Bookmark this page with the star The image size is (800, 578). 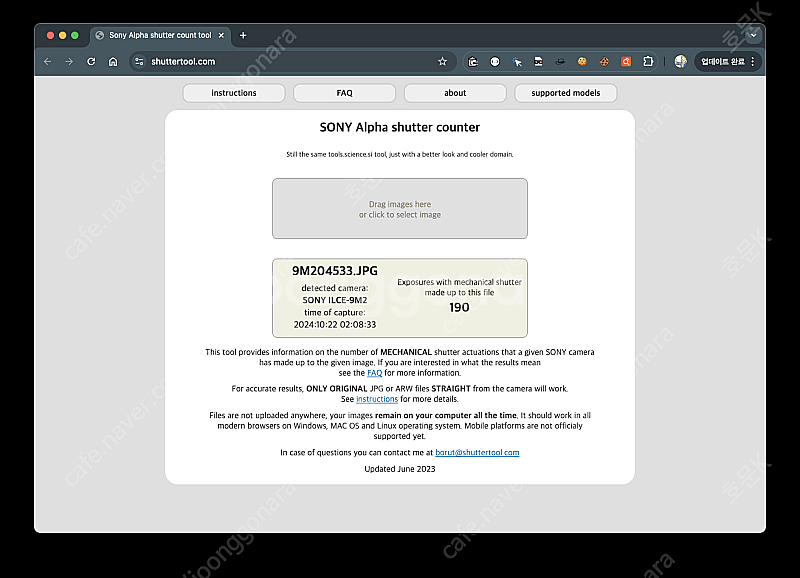pos(442,62)
